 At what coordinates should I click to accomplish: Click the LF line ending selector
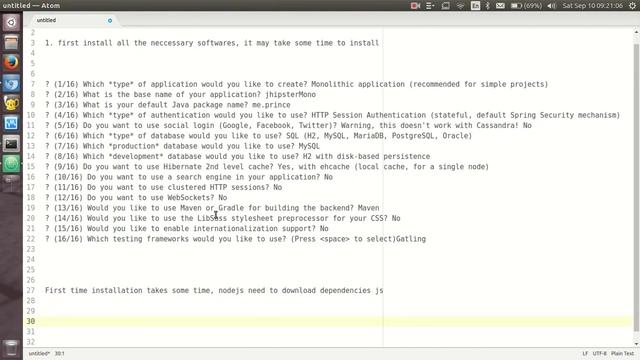click(585, 353)
